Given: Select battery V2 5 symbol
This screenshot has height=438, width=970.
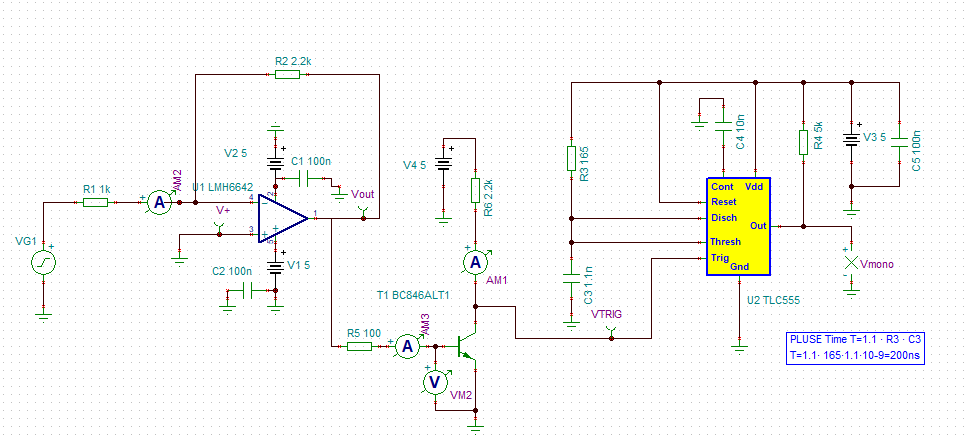Looking at the screenshot, I should point(275,162).
